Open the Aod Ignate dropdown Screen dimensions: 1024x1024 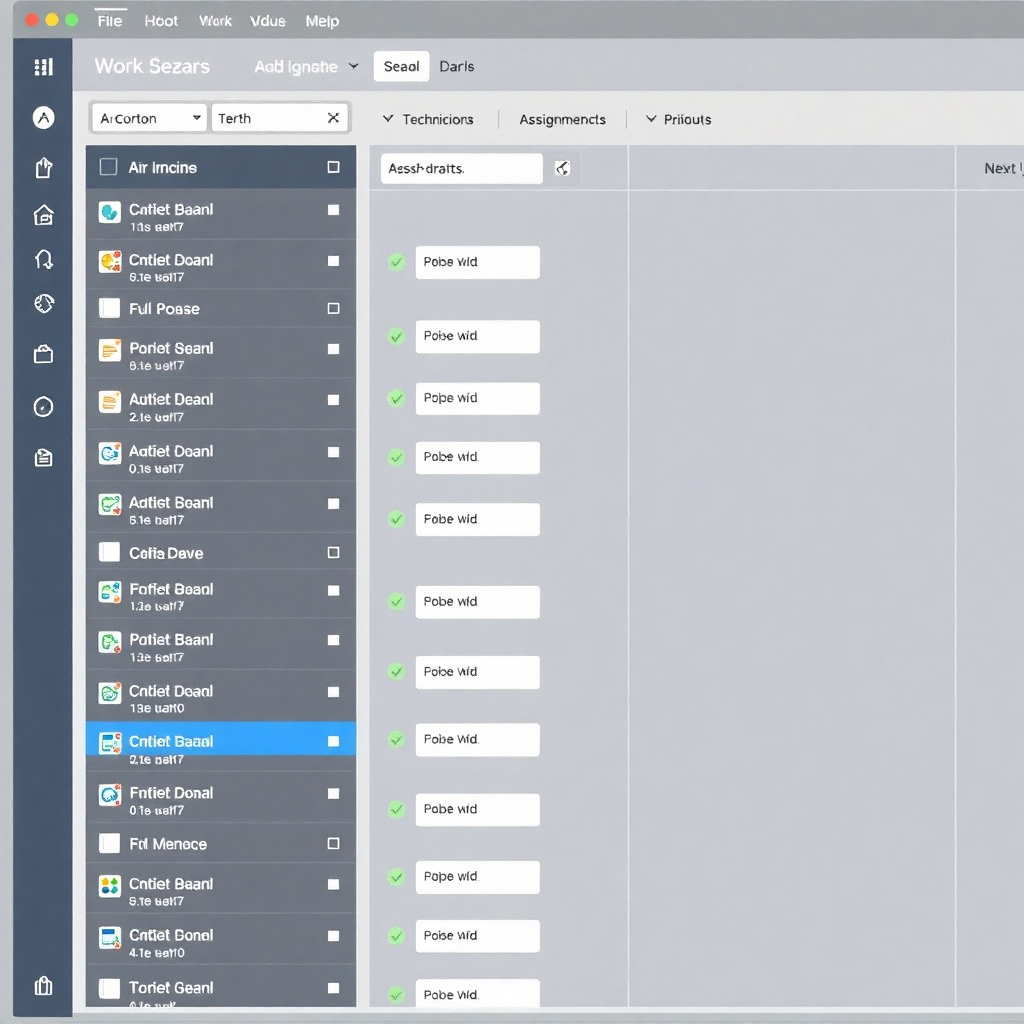(306, 67)
